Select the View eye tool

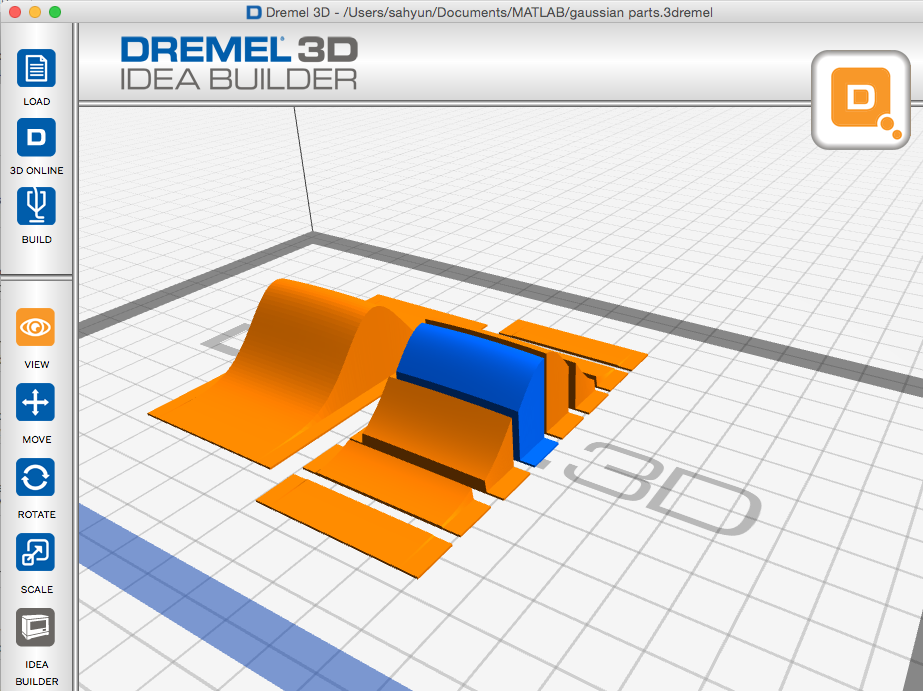[x=35, y=327]
